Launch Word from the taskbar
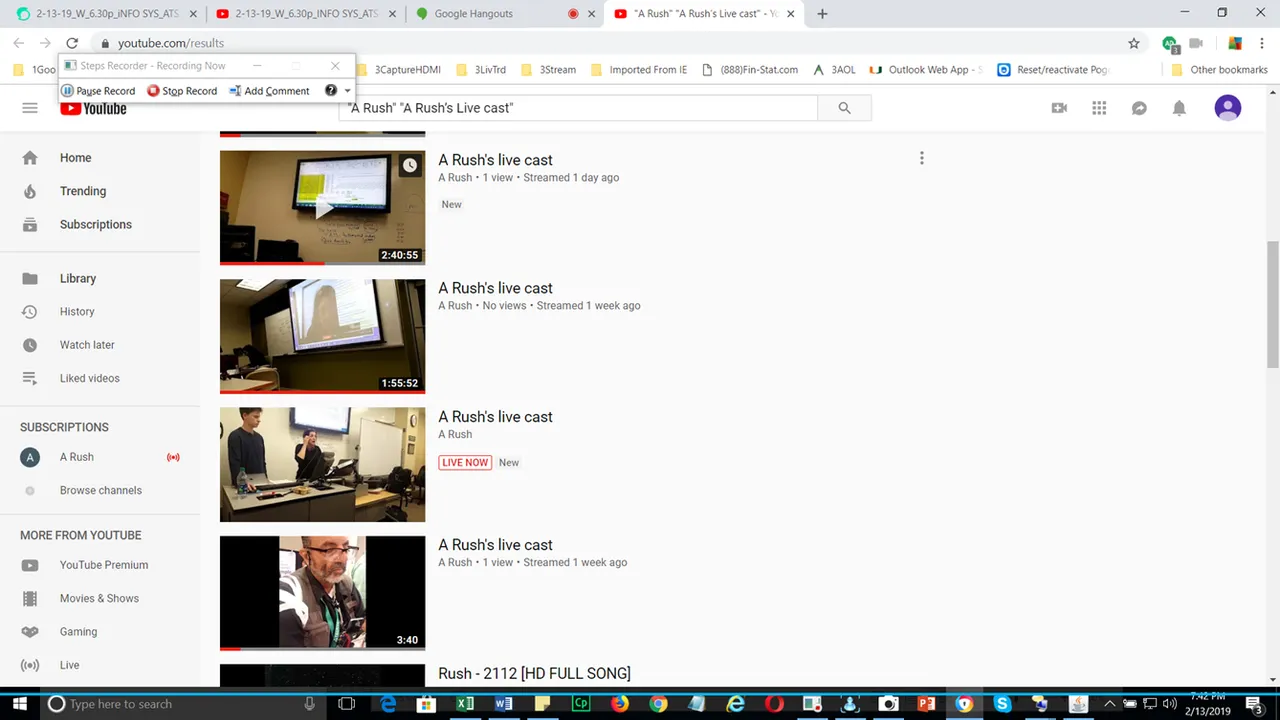 click(503, 704)
